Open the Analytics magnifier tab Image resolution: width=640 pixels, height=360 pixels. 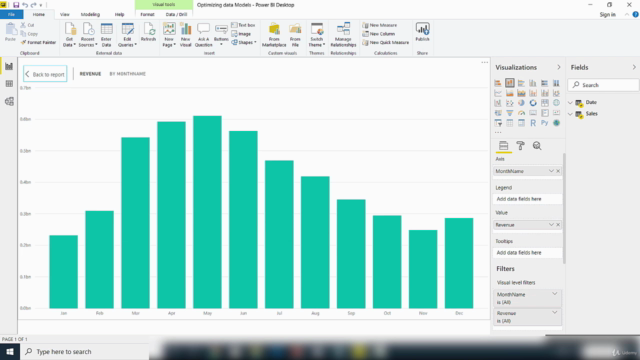click(537, 146)
